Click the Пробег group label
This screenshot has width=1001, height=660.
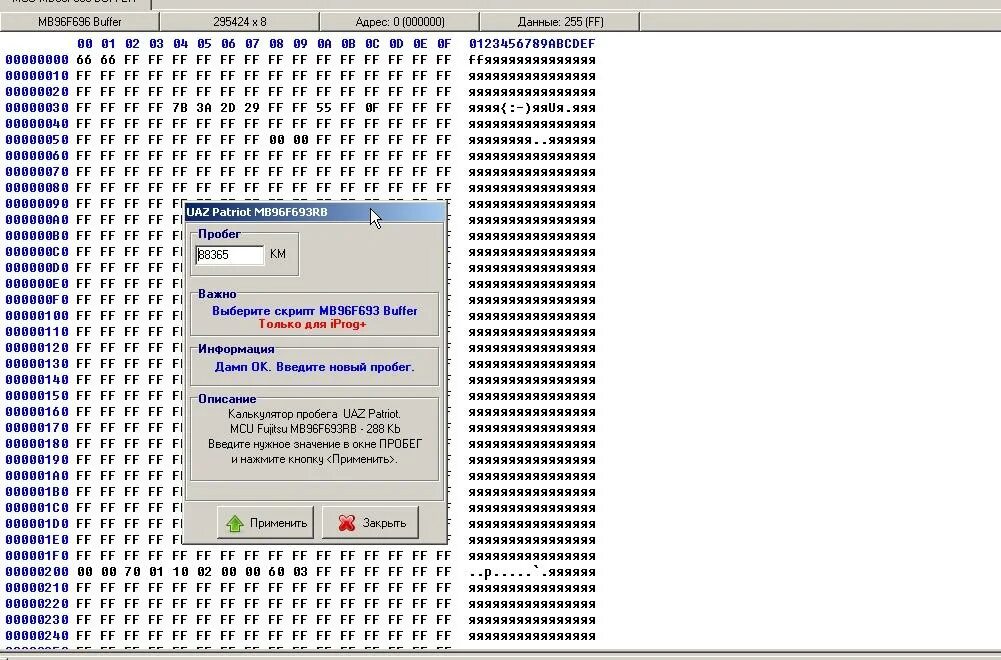coord(219,234)
